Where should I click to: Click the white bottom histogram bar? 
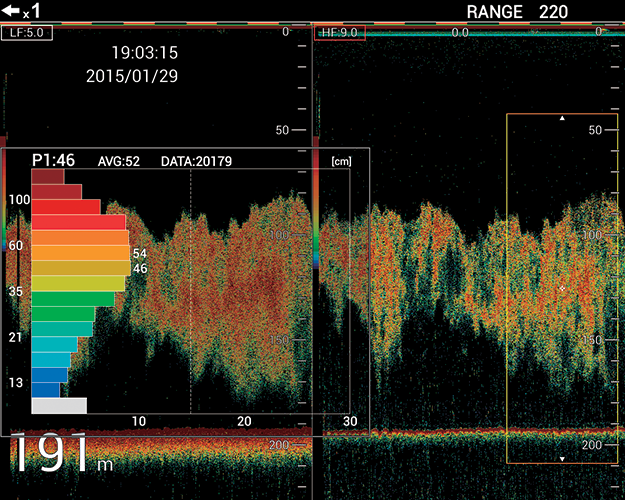[x=59, y=405]
